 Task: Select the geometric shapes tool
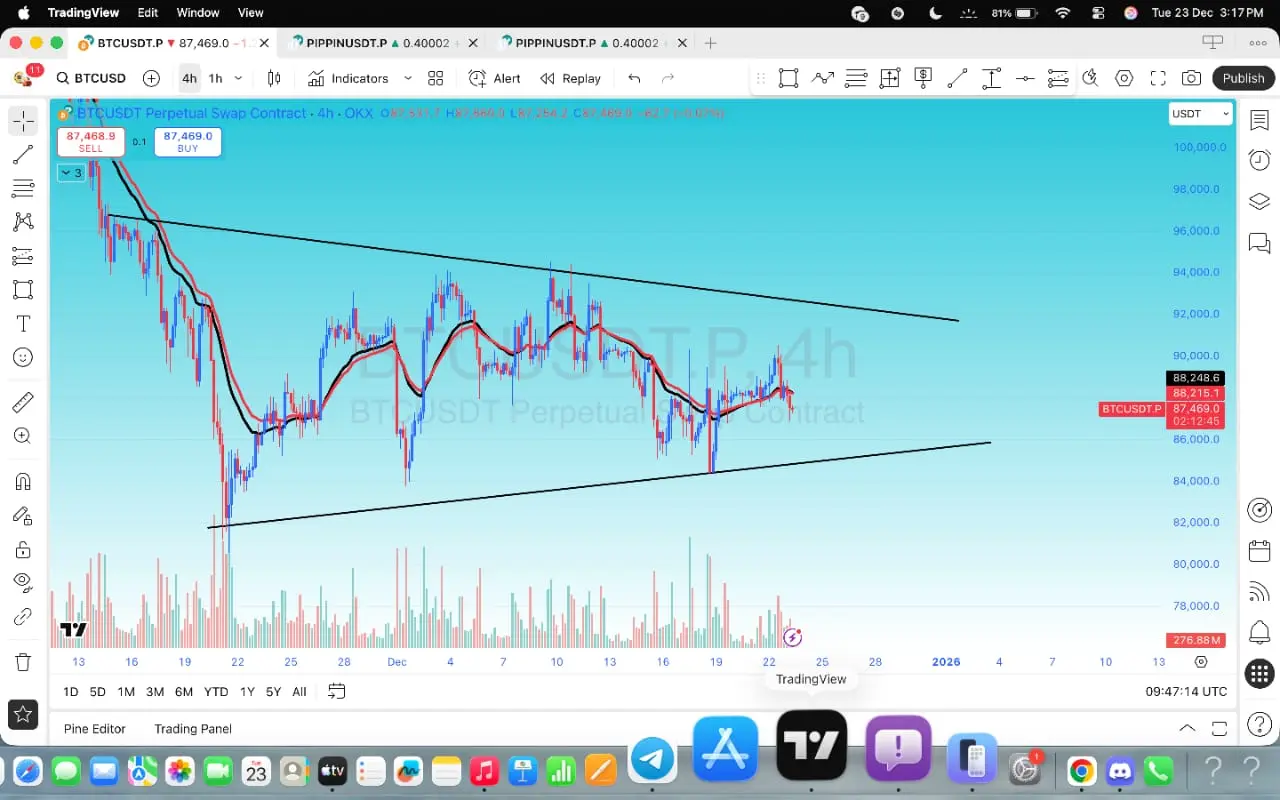pyautogui.click(x=23, y=290)
